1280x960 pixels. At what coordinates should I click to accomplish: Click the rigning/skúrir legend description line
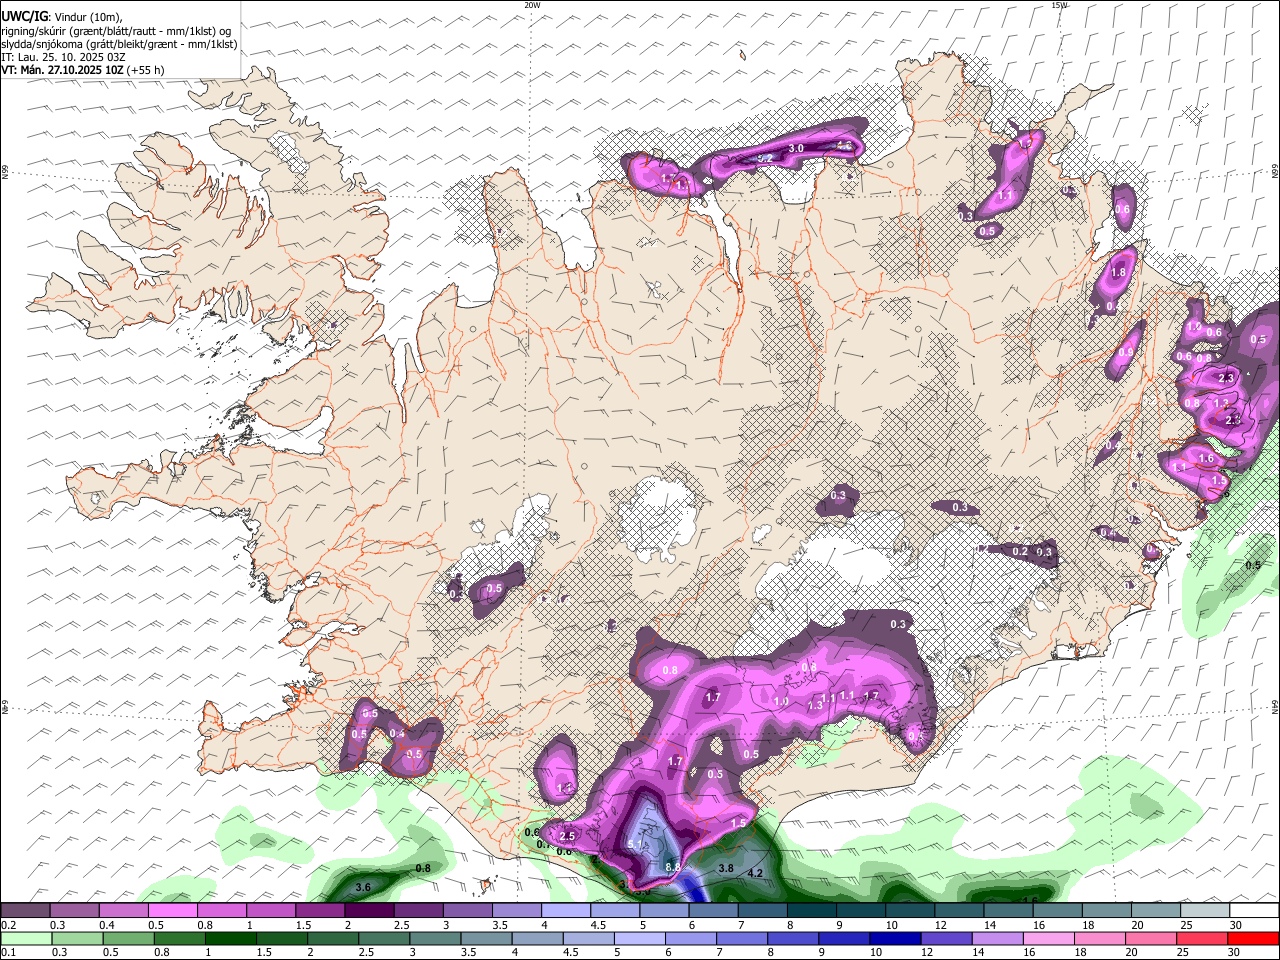click(115, 30)
